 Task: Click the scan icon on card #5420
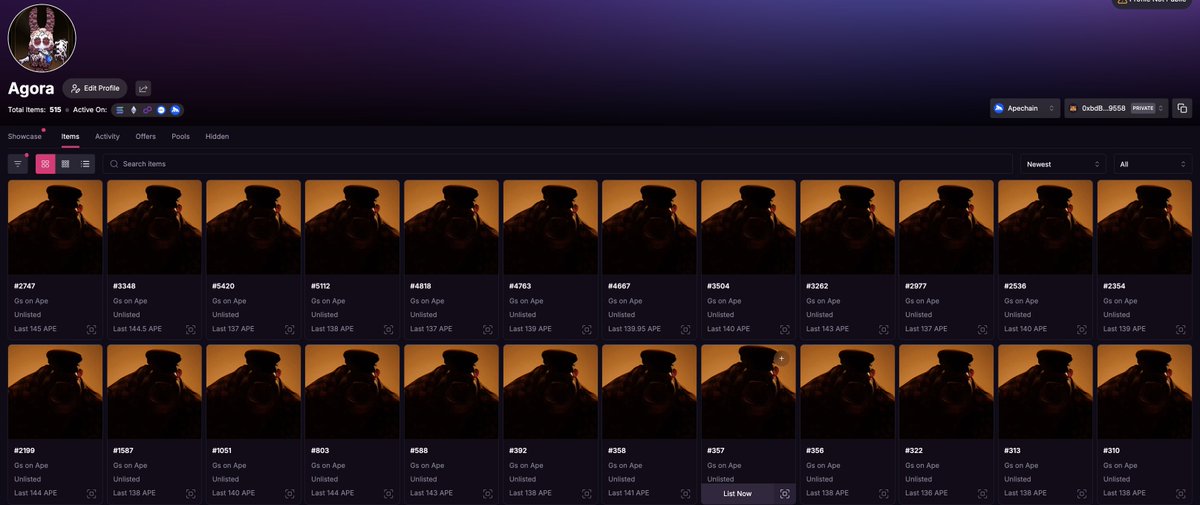coord(289,329)
